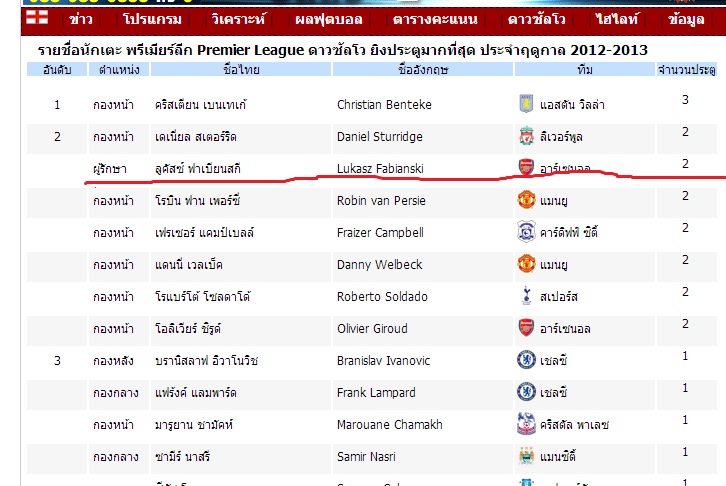The image size is (726, 486).
Task: Click Arsenal crest in Giroud row
Action: [526, 327]
